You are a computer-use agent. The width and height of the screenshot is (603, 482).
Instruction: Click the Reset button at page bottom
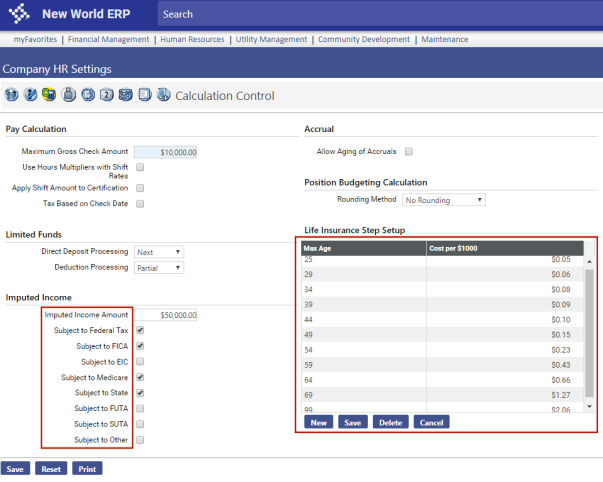[x=51, y=468]
